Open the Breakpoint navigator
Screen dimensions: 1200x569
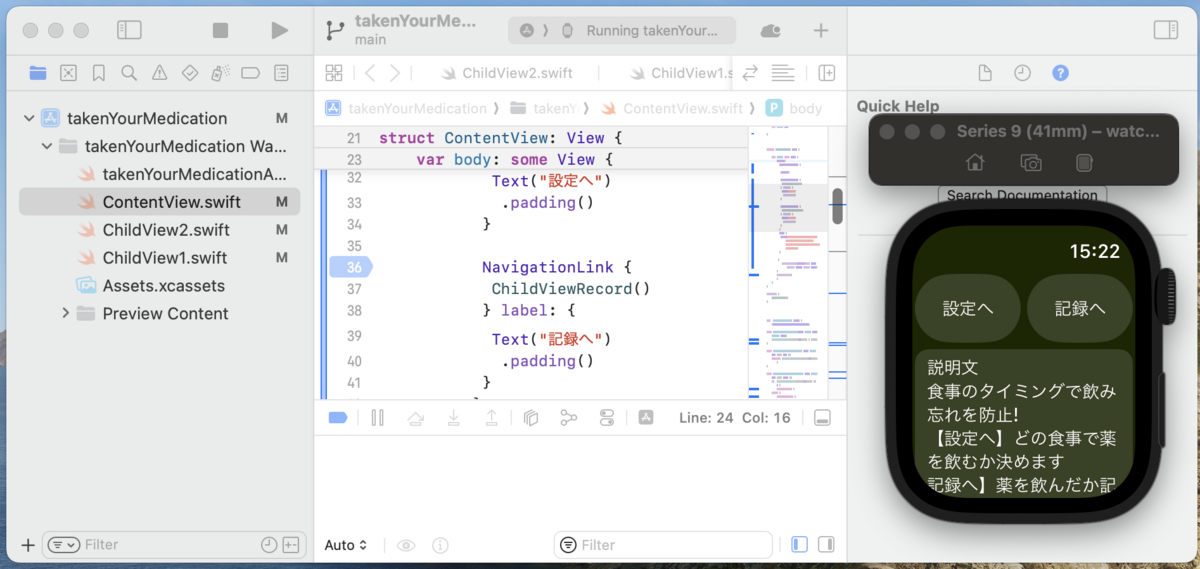click(x=251, y=73)
